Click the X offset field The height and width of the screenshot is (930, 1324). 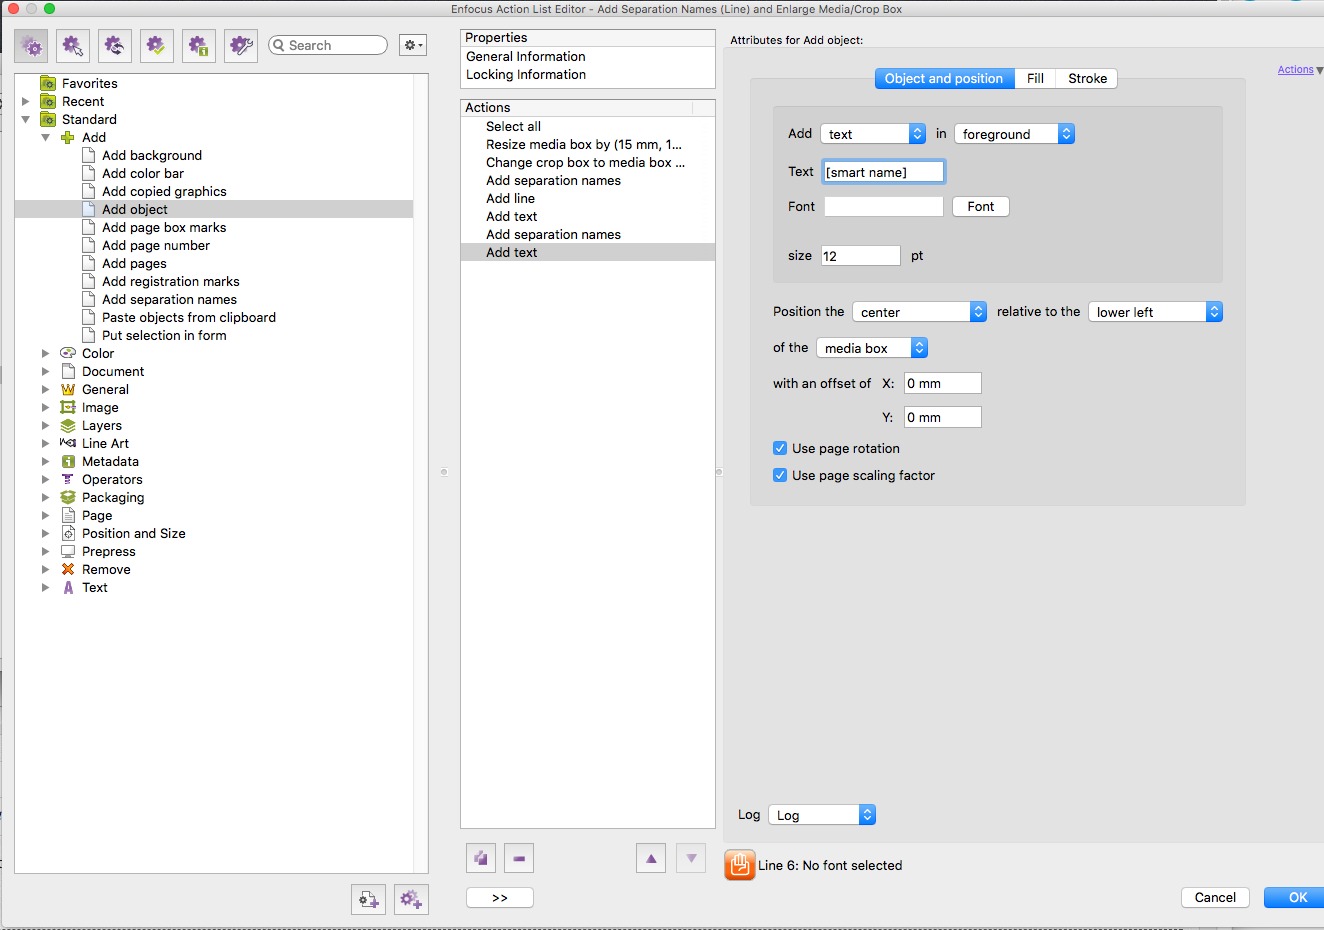943,383
